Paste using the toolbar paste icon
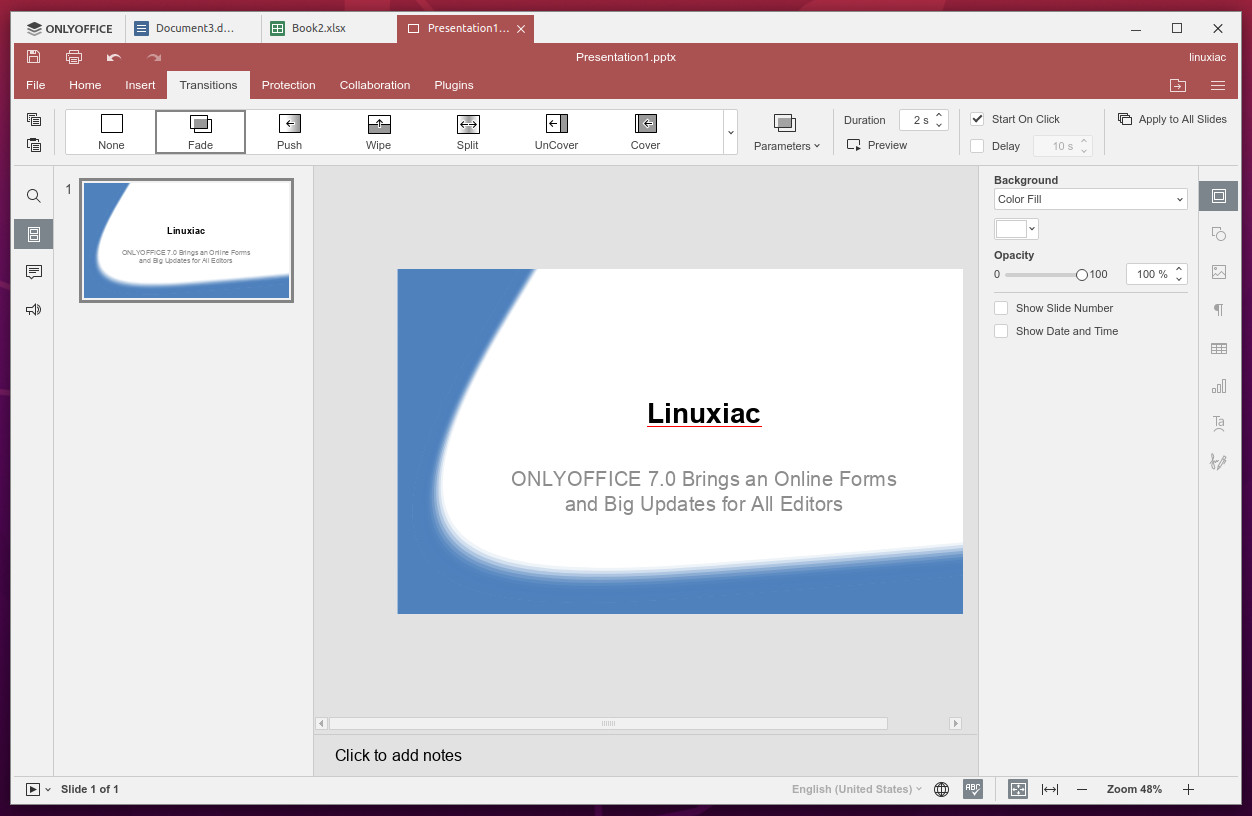Image resolution: width=1252 pixels, height=816 pixels. click(x=34, y=145)
